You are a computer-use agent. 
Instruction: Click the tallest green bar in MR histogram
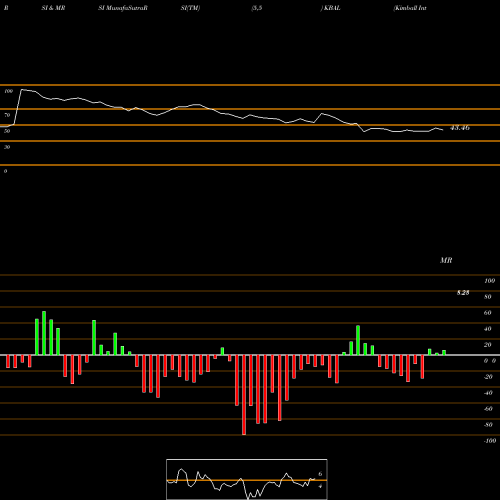[x=44, y=333]
